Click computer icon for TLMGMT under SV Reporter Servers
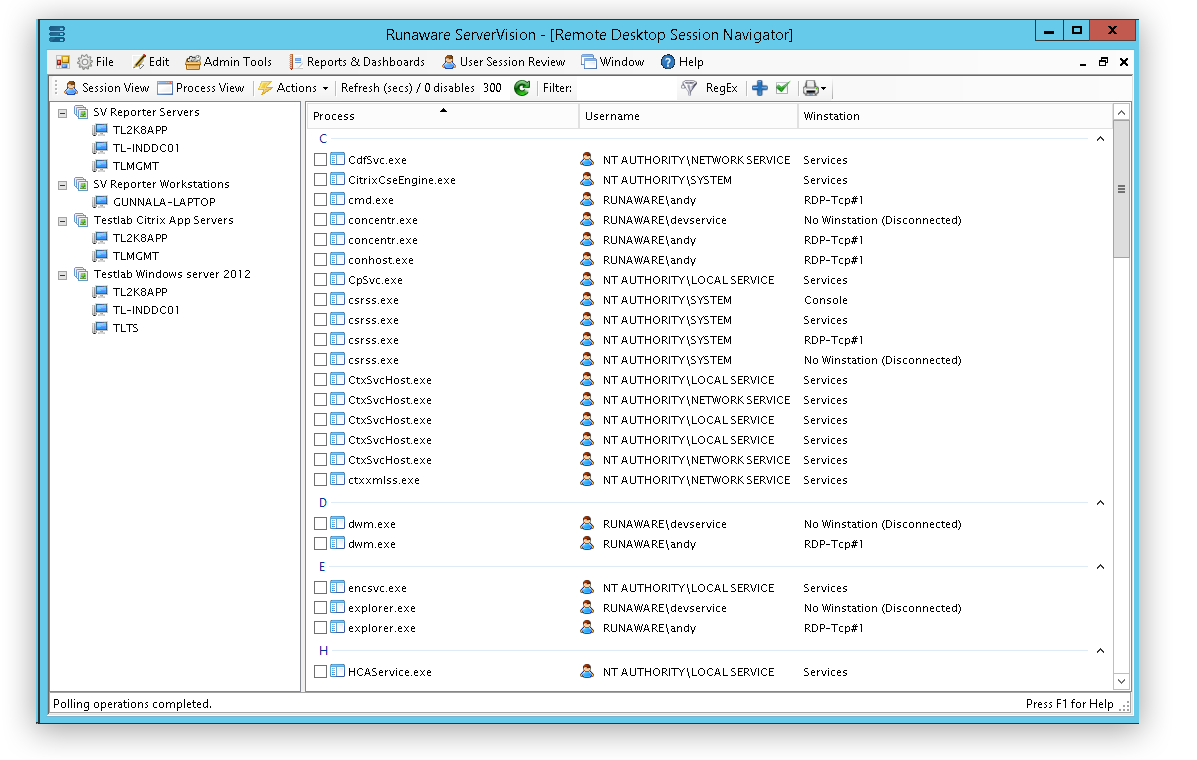 click(x=100, y=166)
